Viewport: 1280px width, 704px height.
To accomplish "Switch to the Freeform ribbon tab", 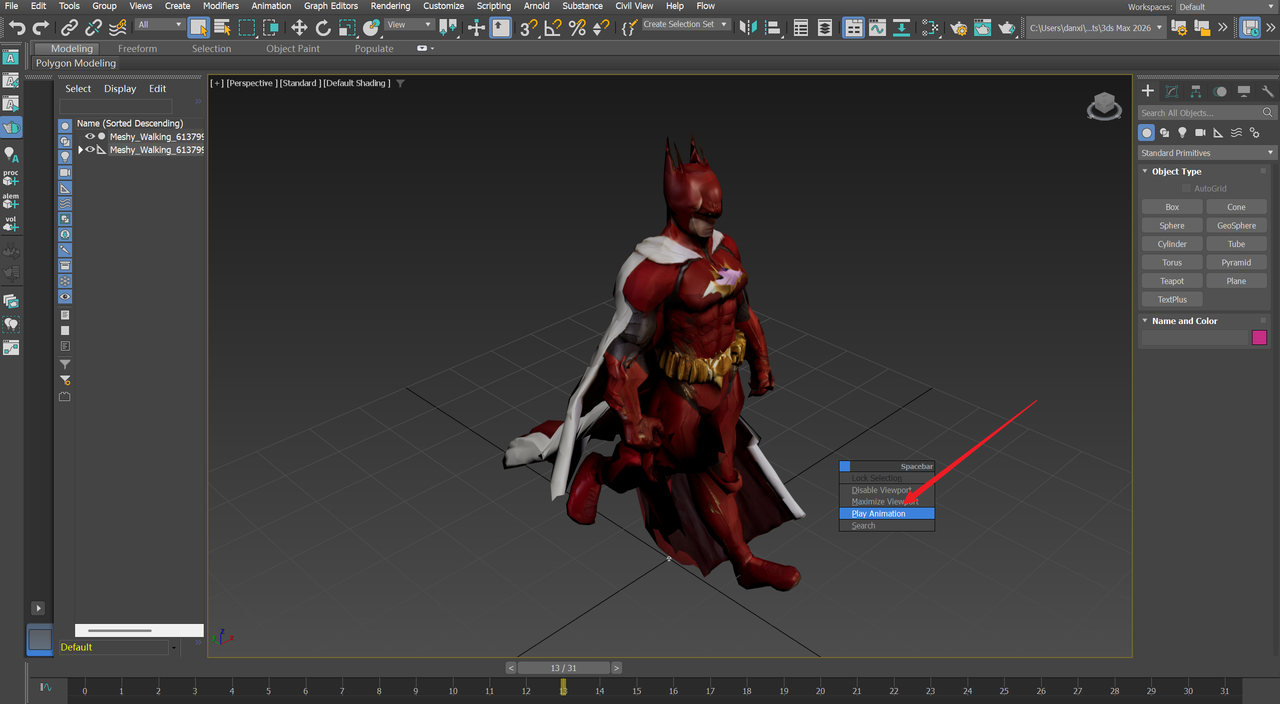I will 137,48.
